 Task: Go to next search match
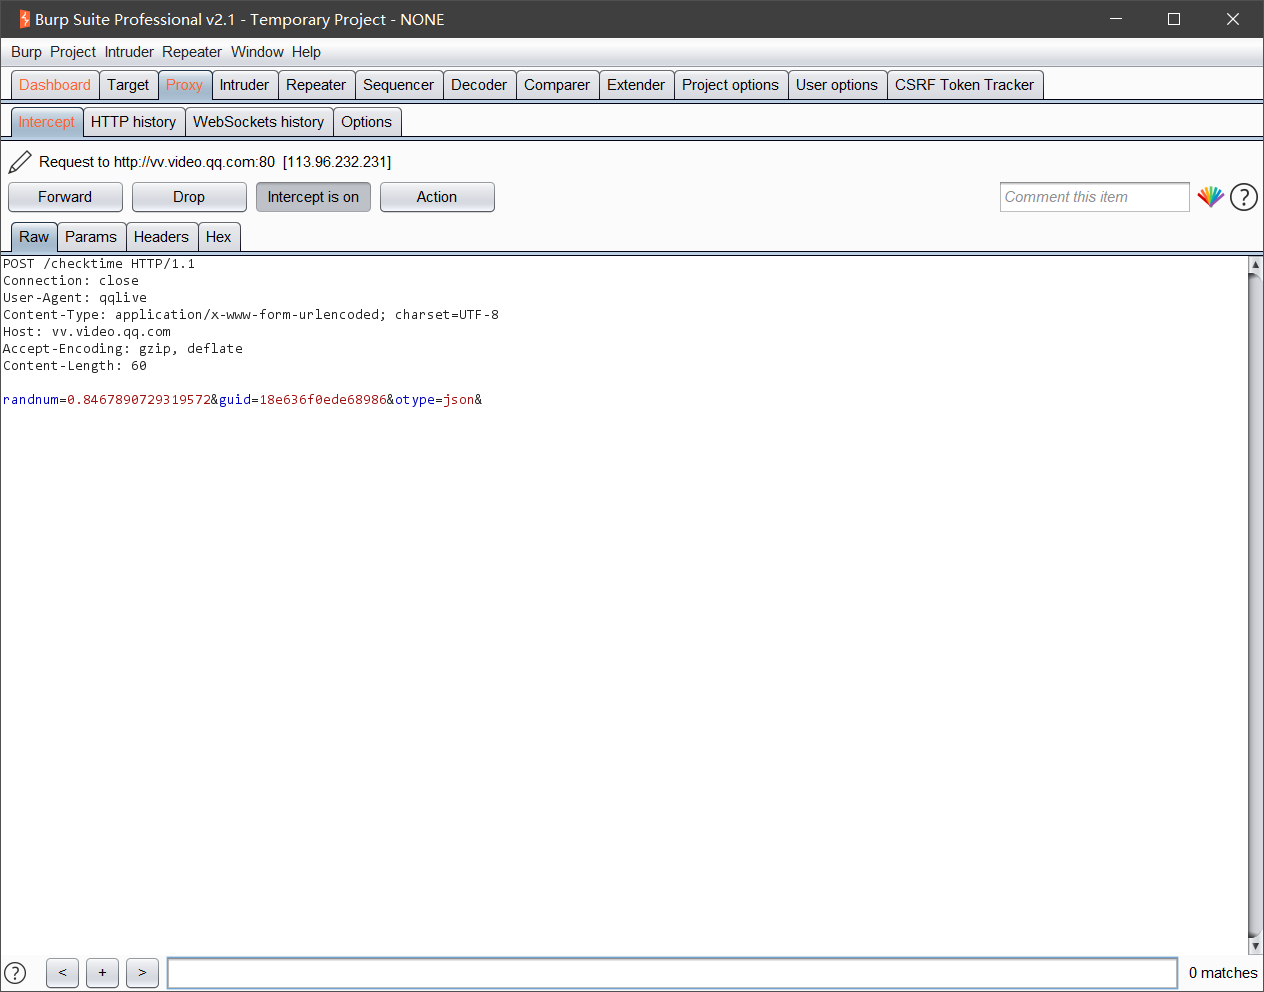point(142,972)
